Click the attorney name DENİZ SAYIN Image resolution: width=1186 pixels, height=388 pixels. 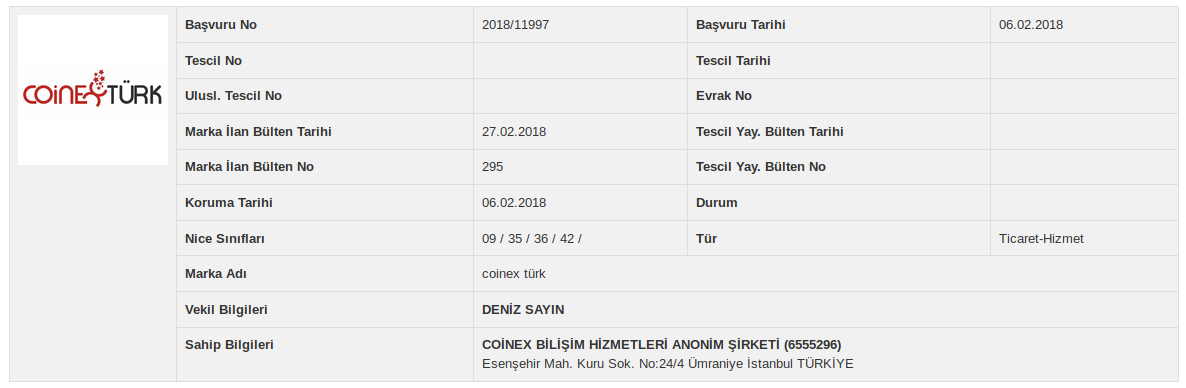pyautogui.click(x=523, y=309)
